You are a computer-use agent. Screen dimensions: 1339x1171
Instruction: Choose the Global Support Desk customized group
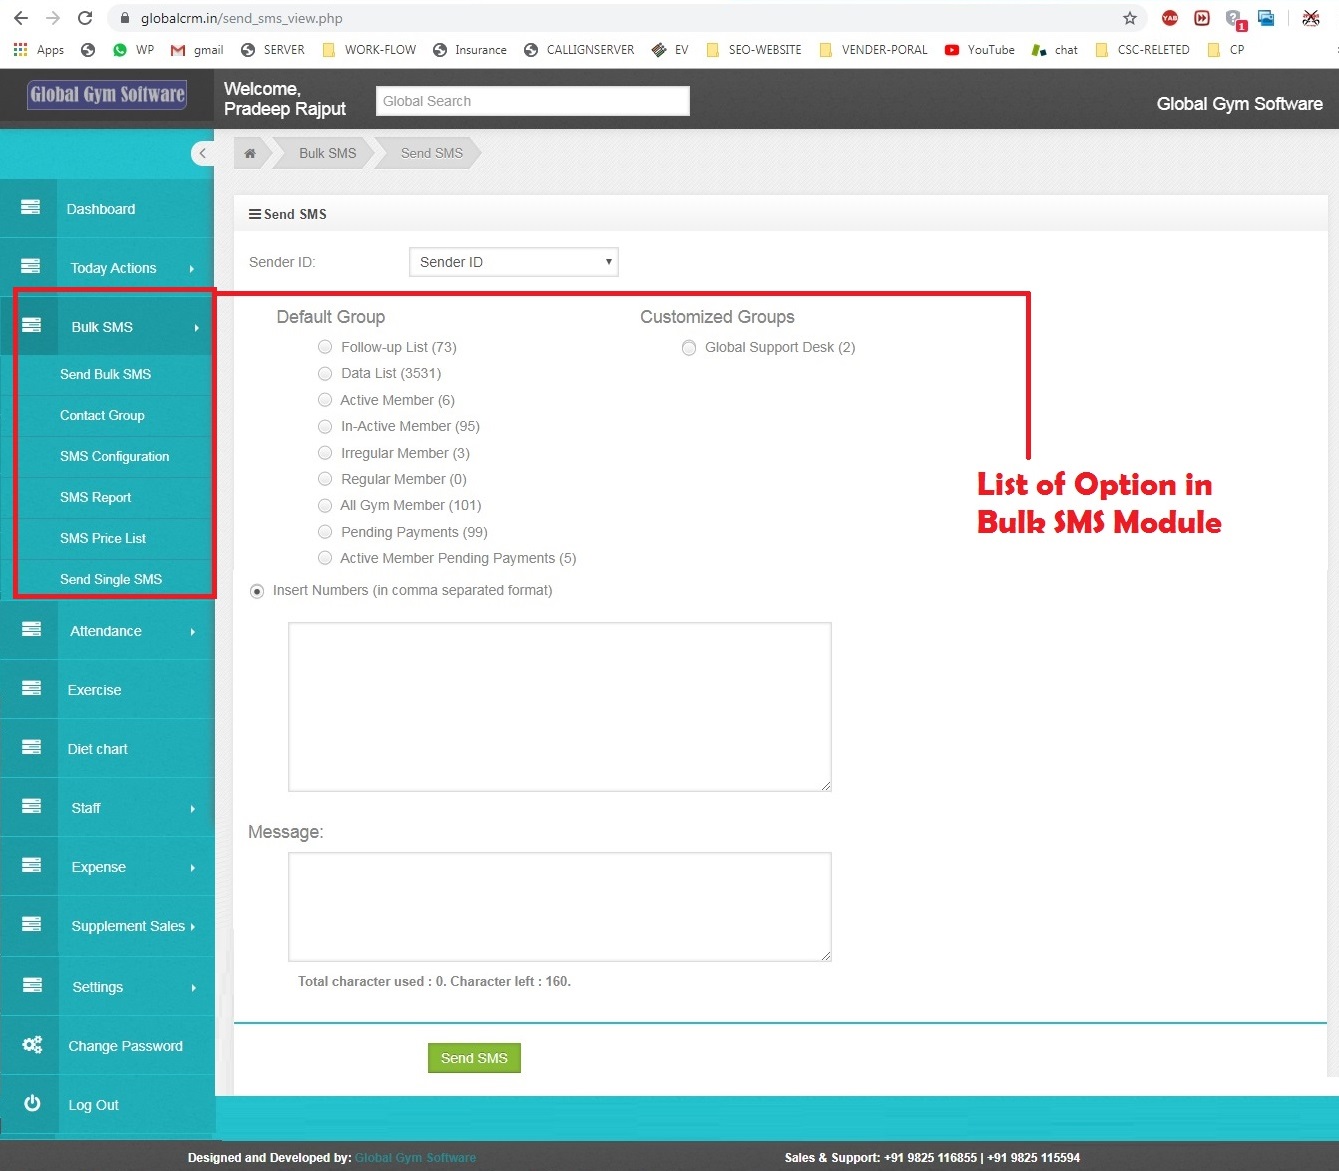[x=689, y=347]
